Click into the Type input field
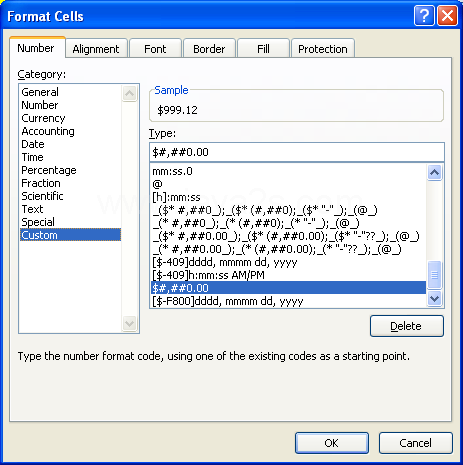The image size is (463, 465). [x=297, y=152]
